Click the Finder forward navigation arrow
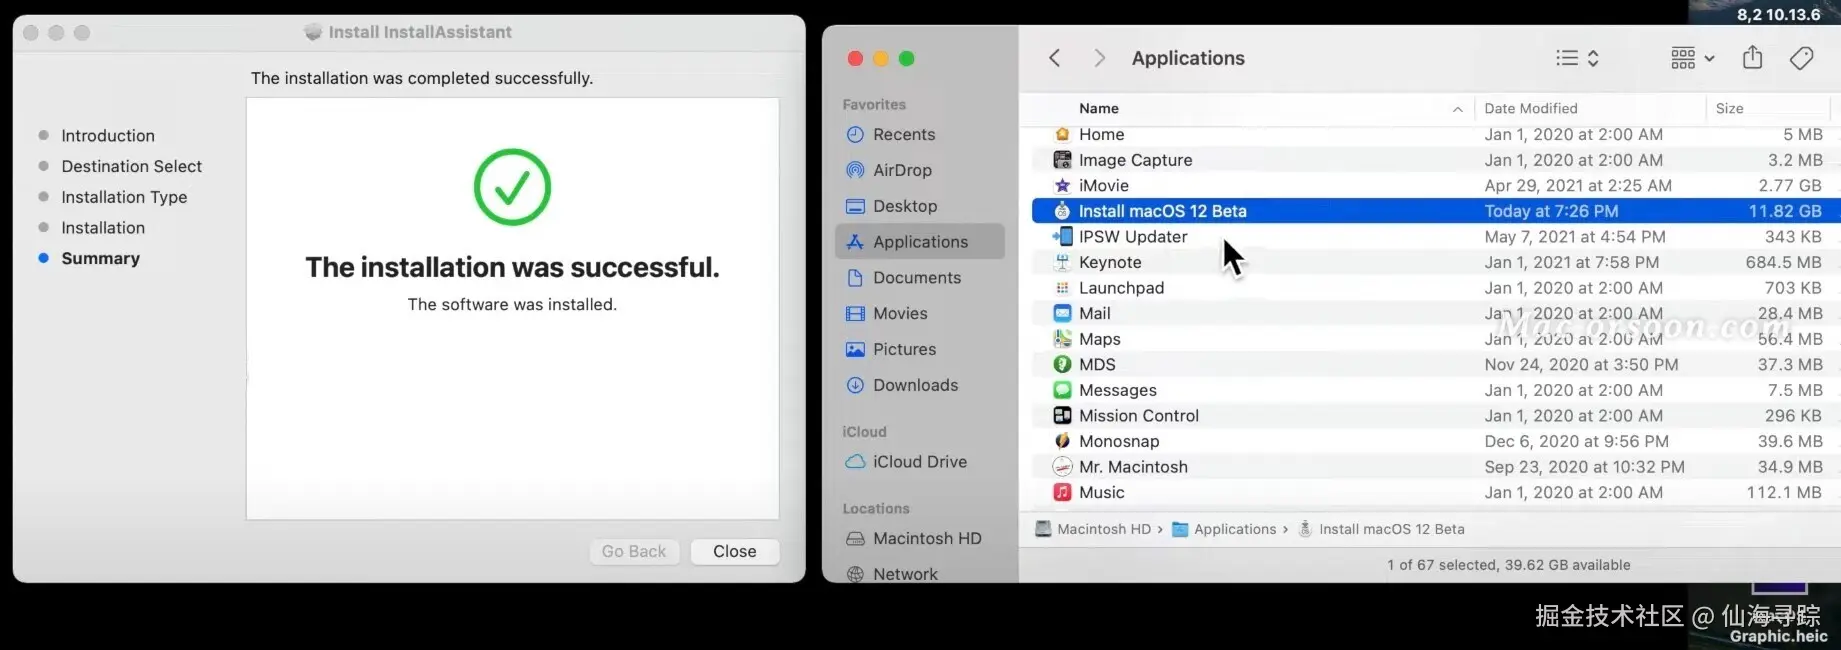Screen dimensions: 1841x650 1099,58
